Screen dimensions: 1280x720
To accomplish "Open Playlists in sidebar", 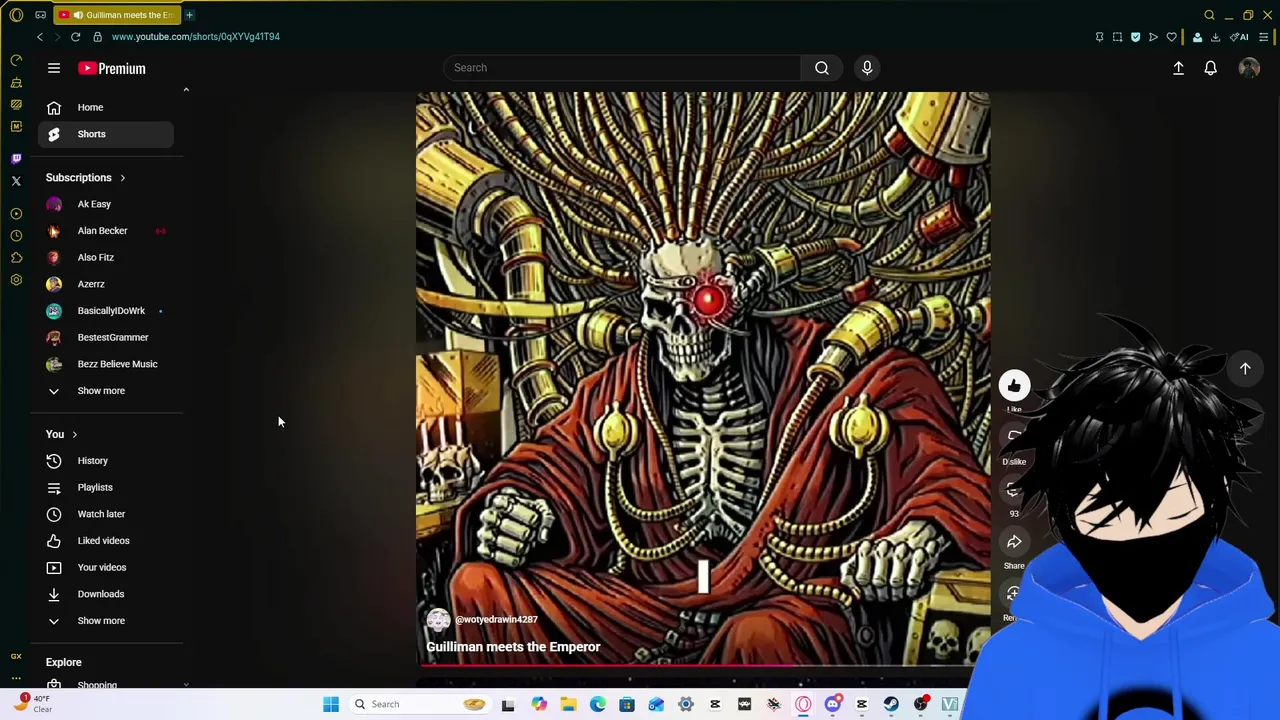I will (x=106, y=487).
